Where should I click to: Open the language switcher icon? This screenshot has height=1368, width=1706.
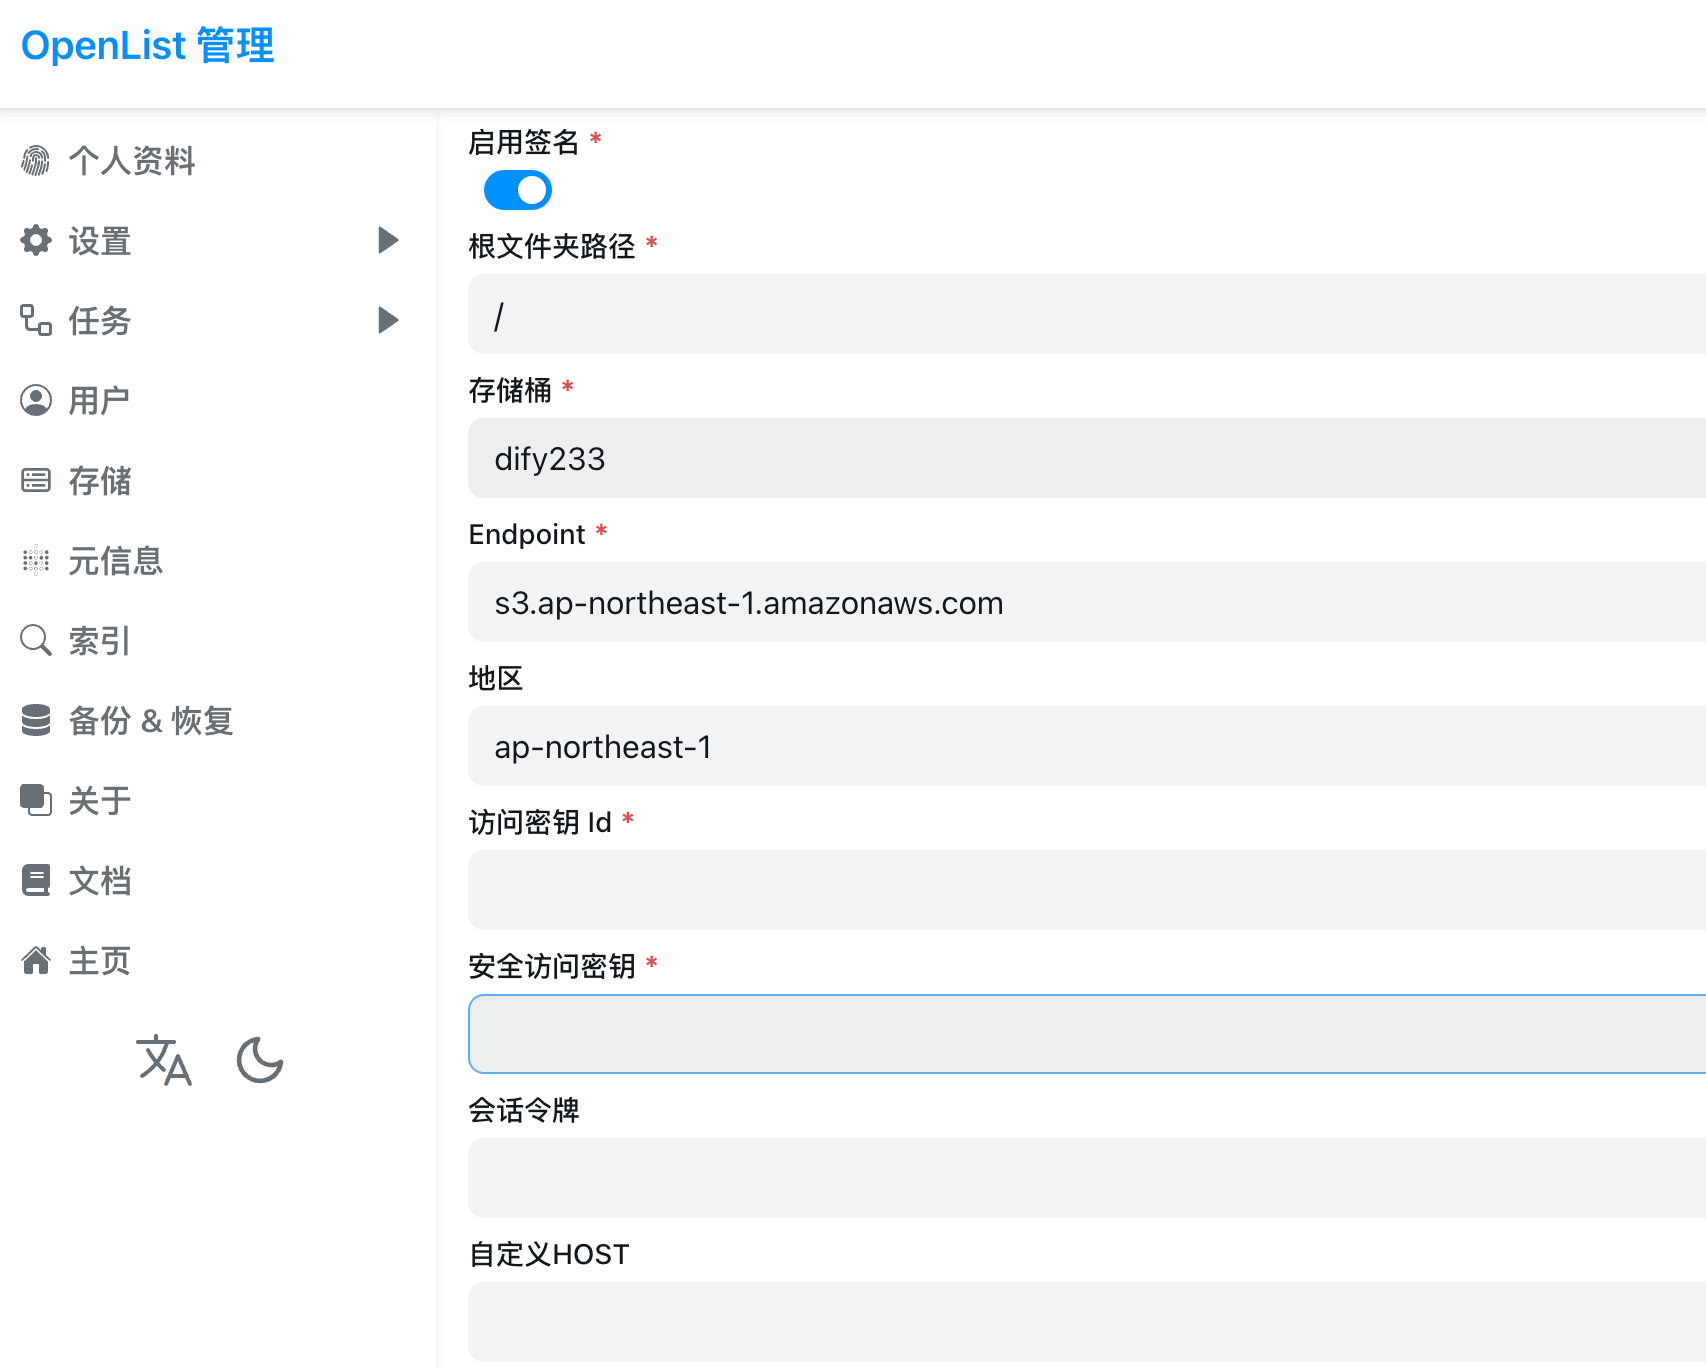coord(164,1061)
